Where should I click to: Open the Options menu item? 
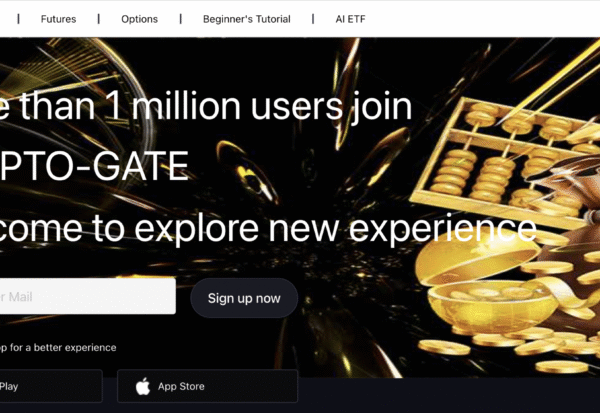tap(139, 19)
